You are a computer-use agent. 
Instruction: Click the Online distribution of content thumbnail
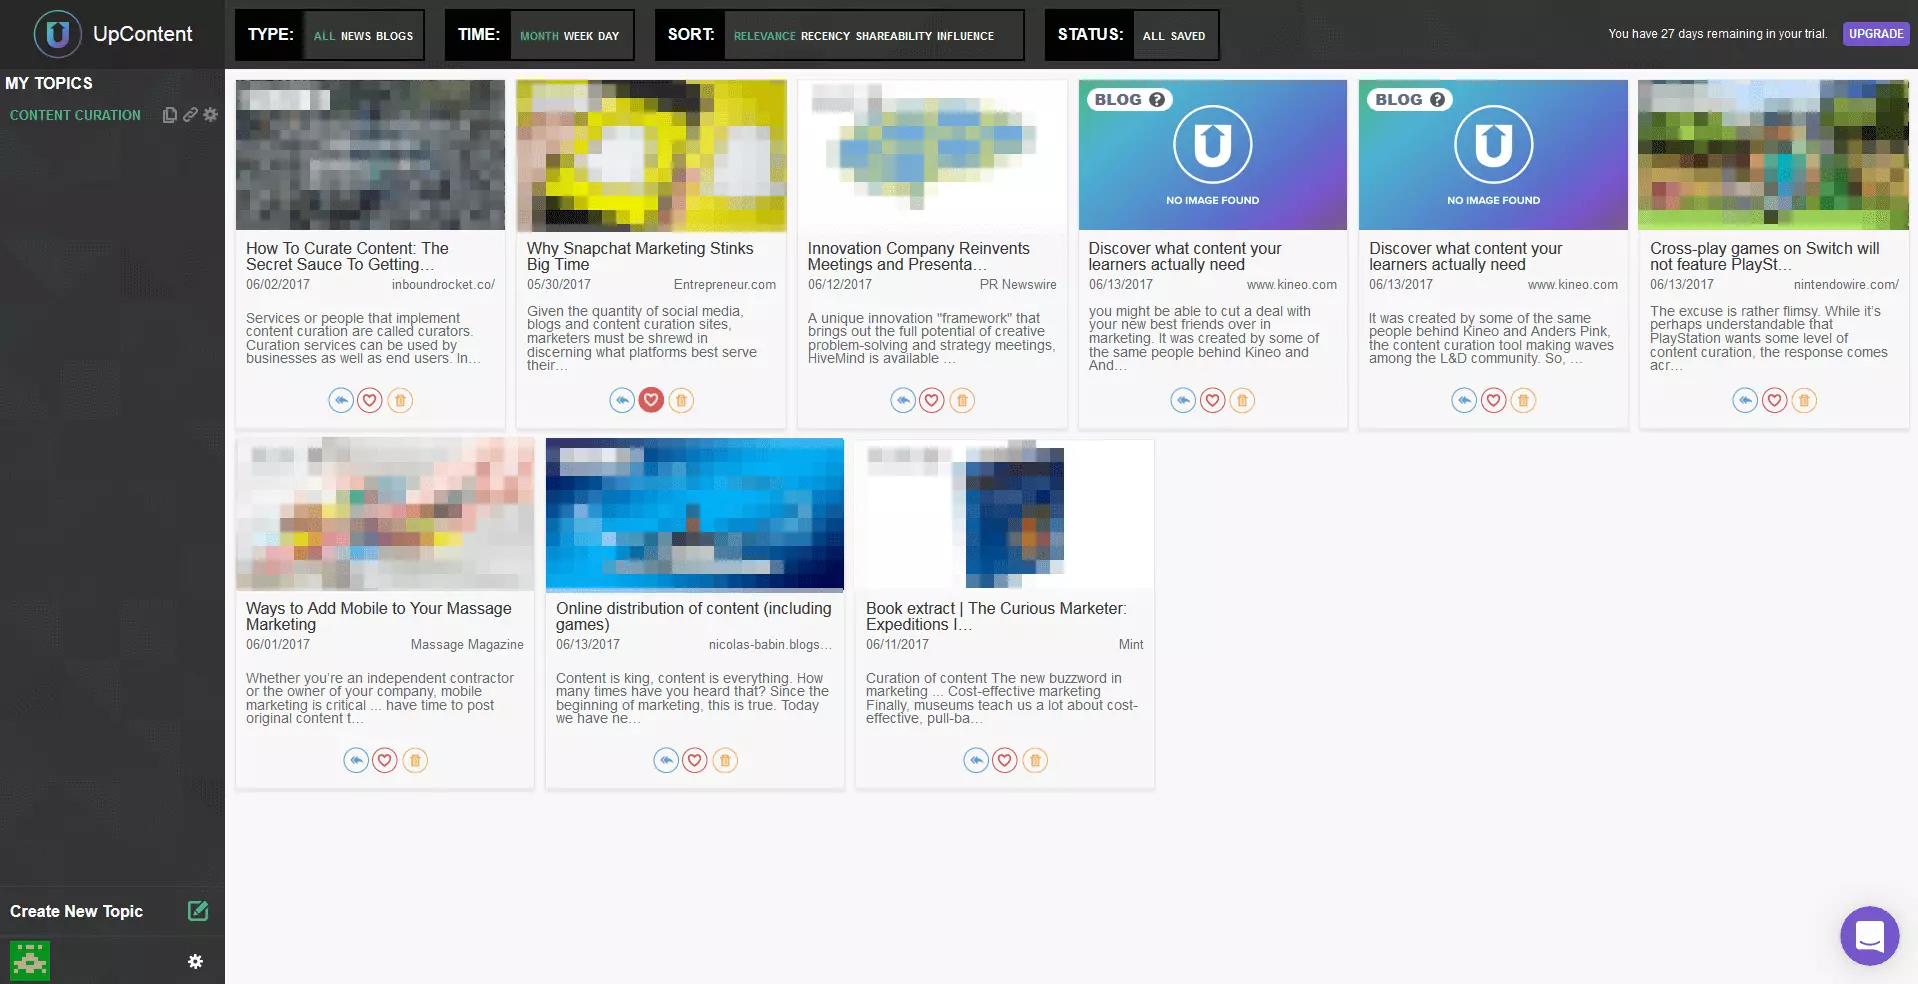[x=694, y=514]
